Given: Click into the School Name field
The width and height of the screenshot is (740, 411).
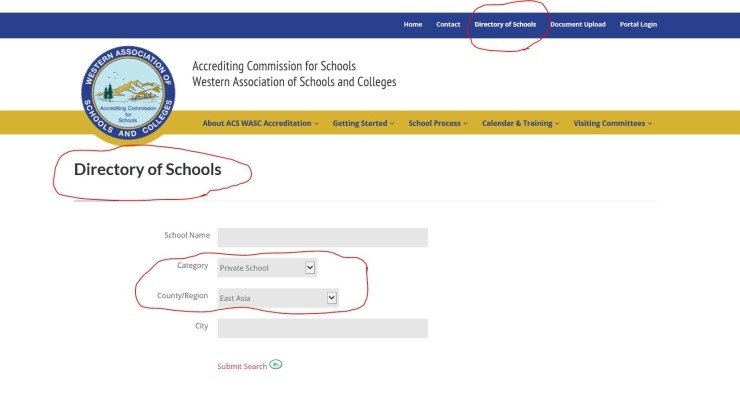Looking at the screenshot, I should coord(322,237).
